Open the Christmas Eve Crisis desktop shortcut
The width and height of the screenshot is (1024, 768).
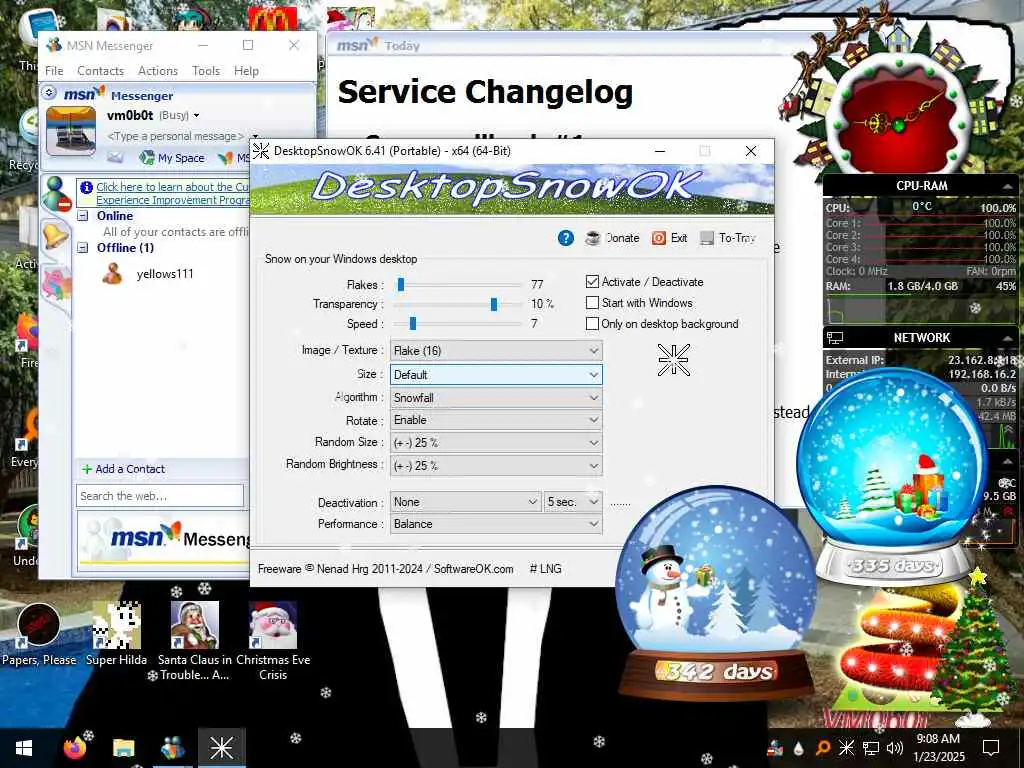(273, 641)
